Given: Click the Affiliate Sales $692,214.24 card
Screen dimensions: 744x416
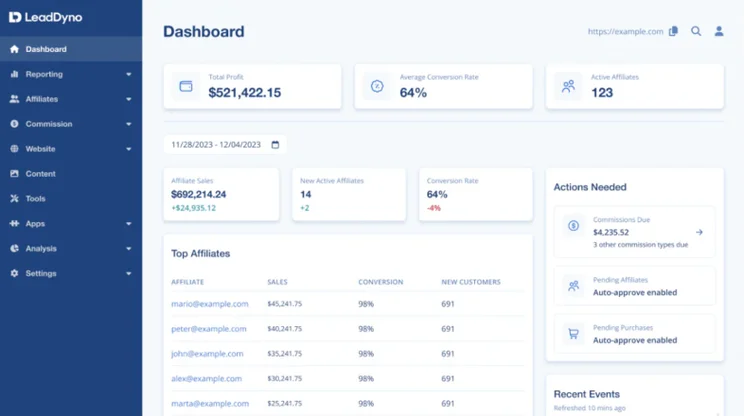Looking at the screenshot, I should [221, 194].
